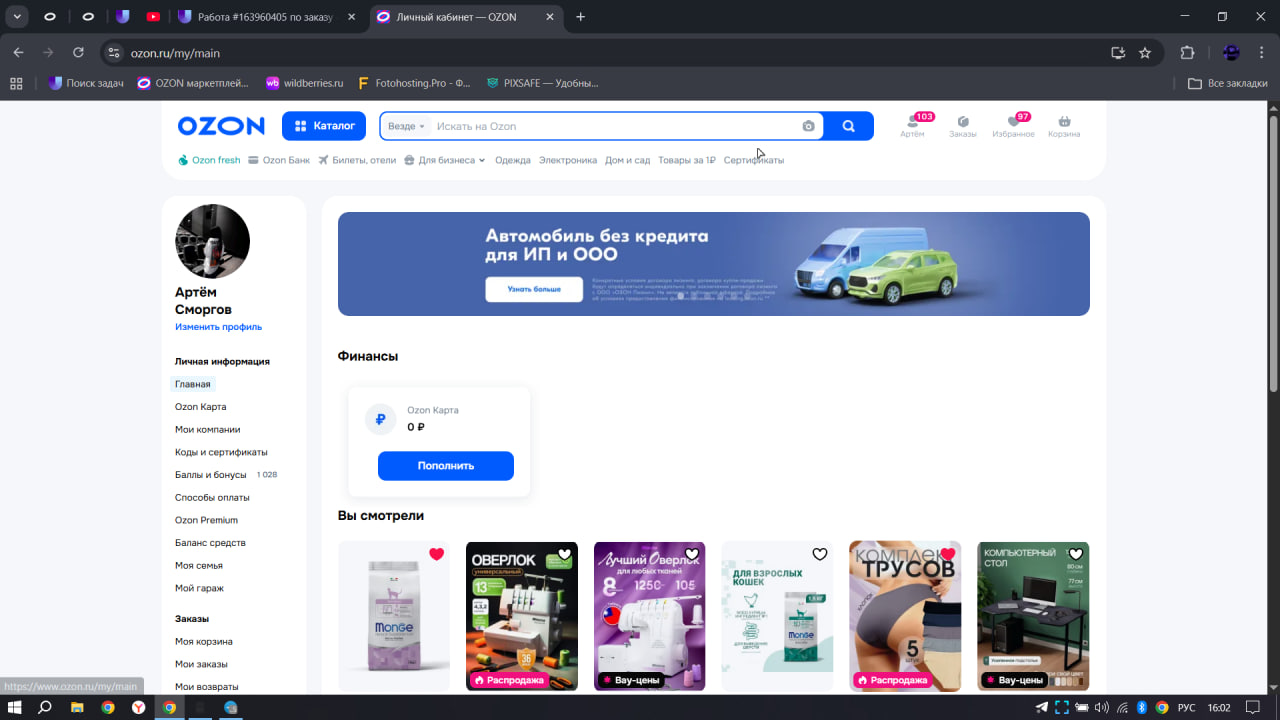Screen dimensions: 1280x720
Task: Open the wildberries.ru bookmark
Action: [304, 83]
